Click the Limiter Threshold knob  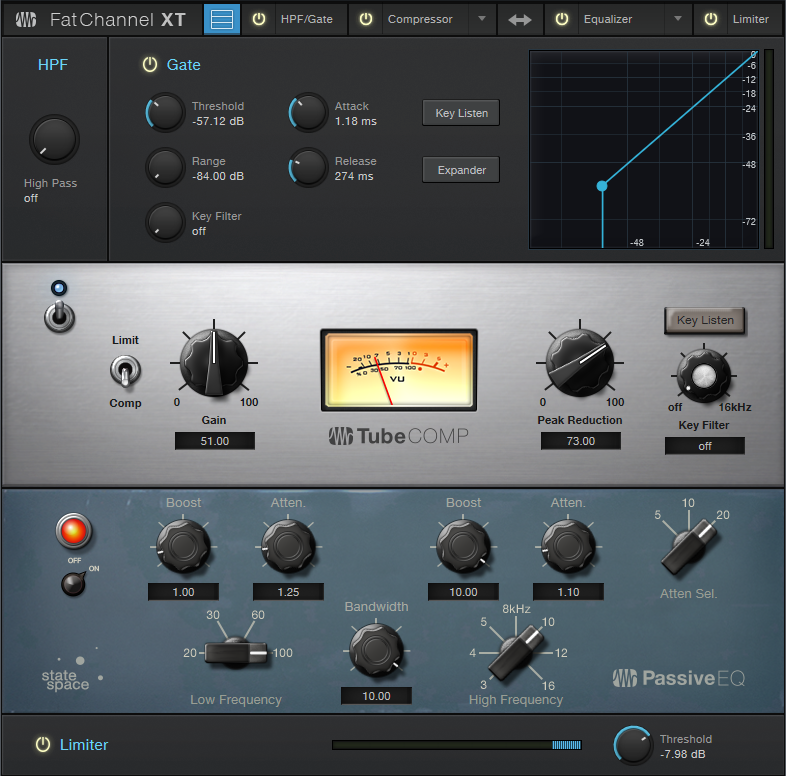[633, 745]
